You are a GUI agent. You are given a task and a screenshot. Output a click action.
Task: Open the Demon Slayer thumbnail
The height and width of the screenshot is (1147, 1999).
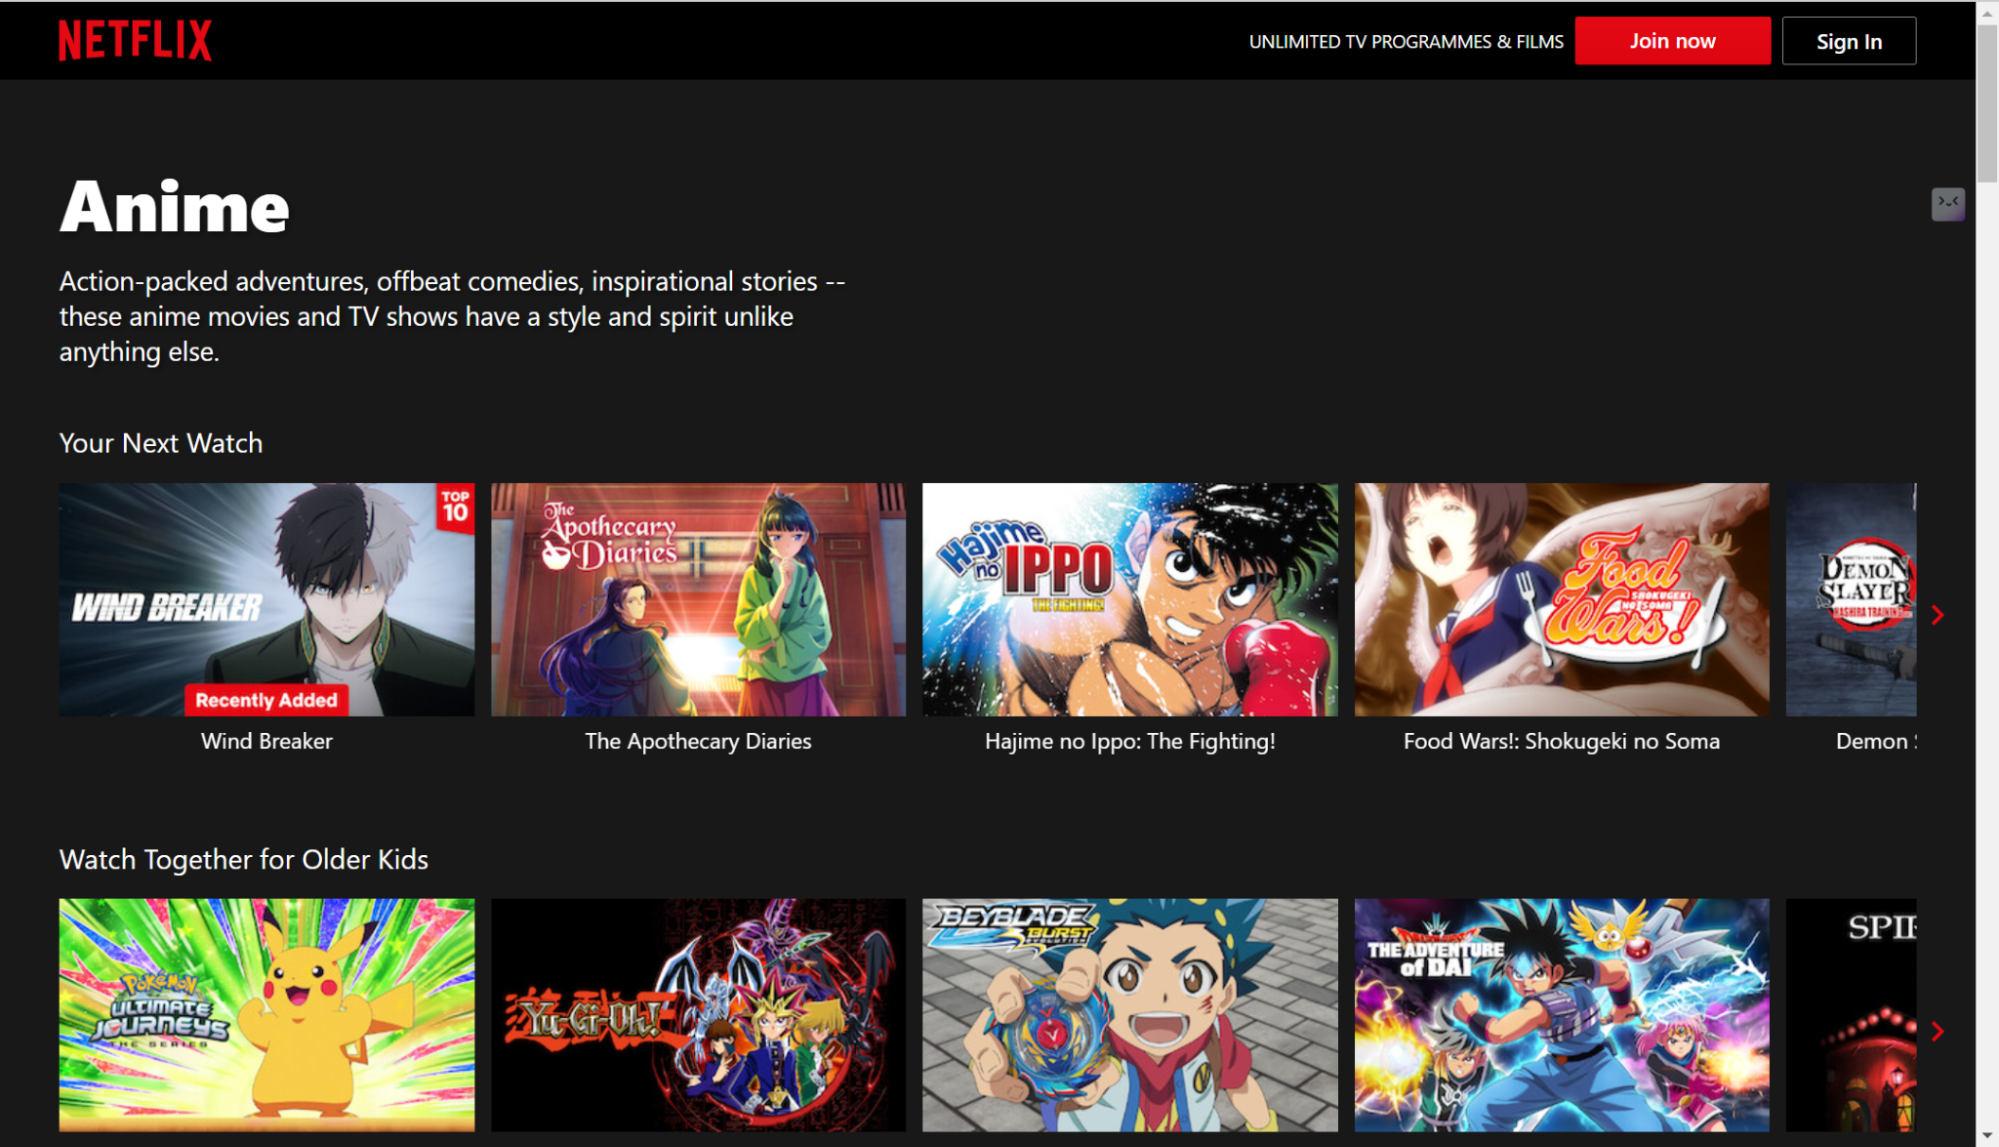pyautogui.click(x=1851, y=599)
